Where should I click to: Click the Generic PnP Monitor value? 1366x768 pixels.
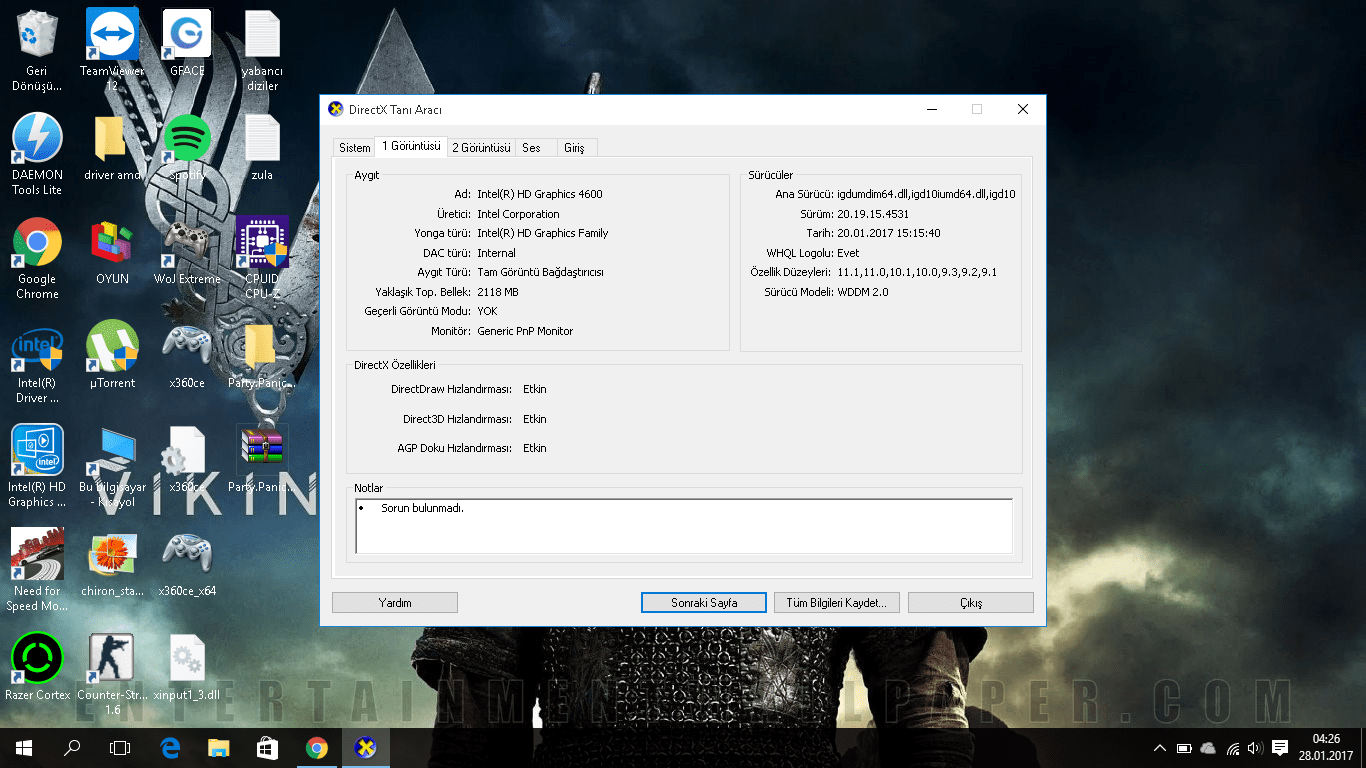(x=525, y=331)
